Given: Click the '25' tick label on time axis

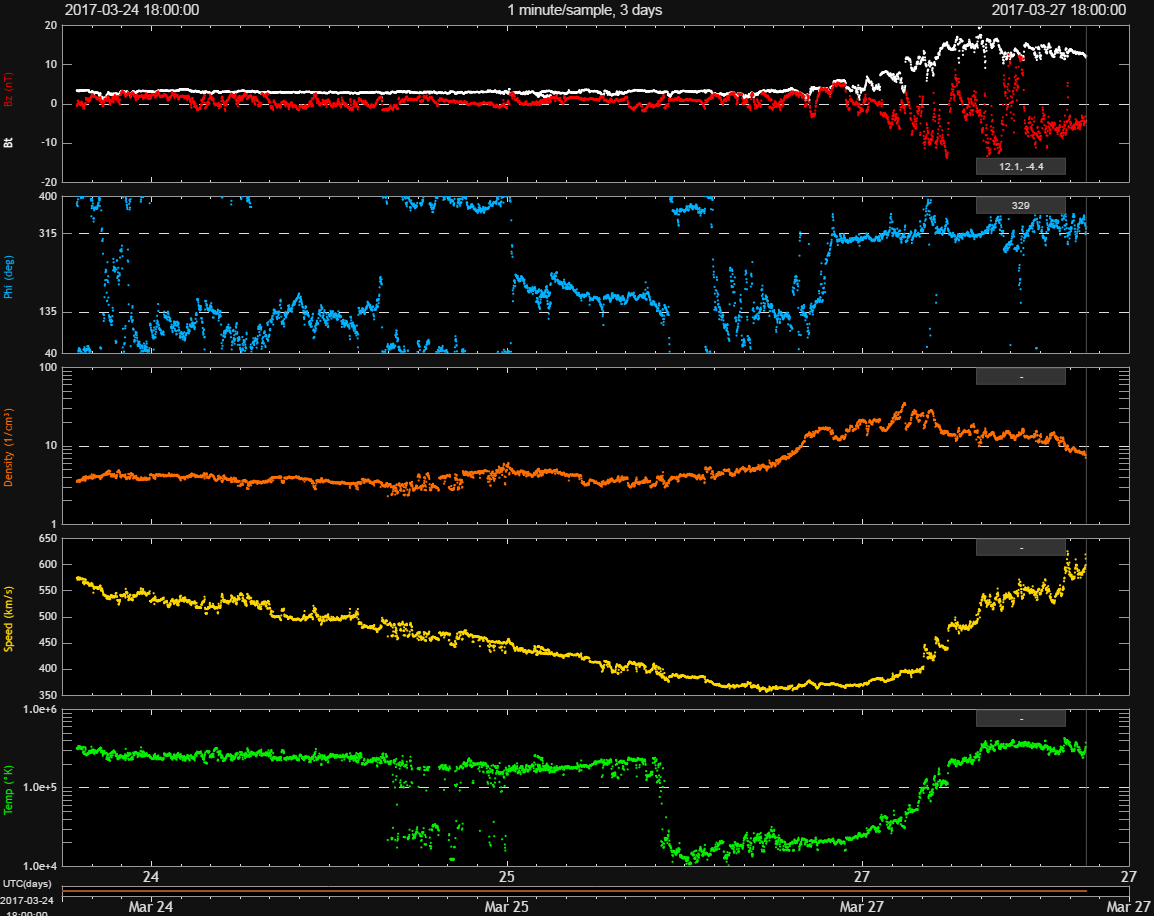Looking at the screenshot, I should pyautogui.click(x=507, y=877).
